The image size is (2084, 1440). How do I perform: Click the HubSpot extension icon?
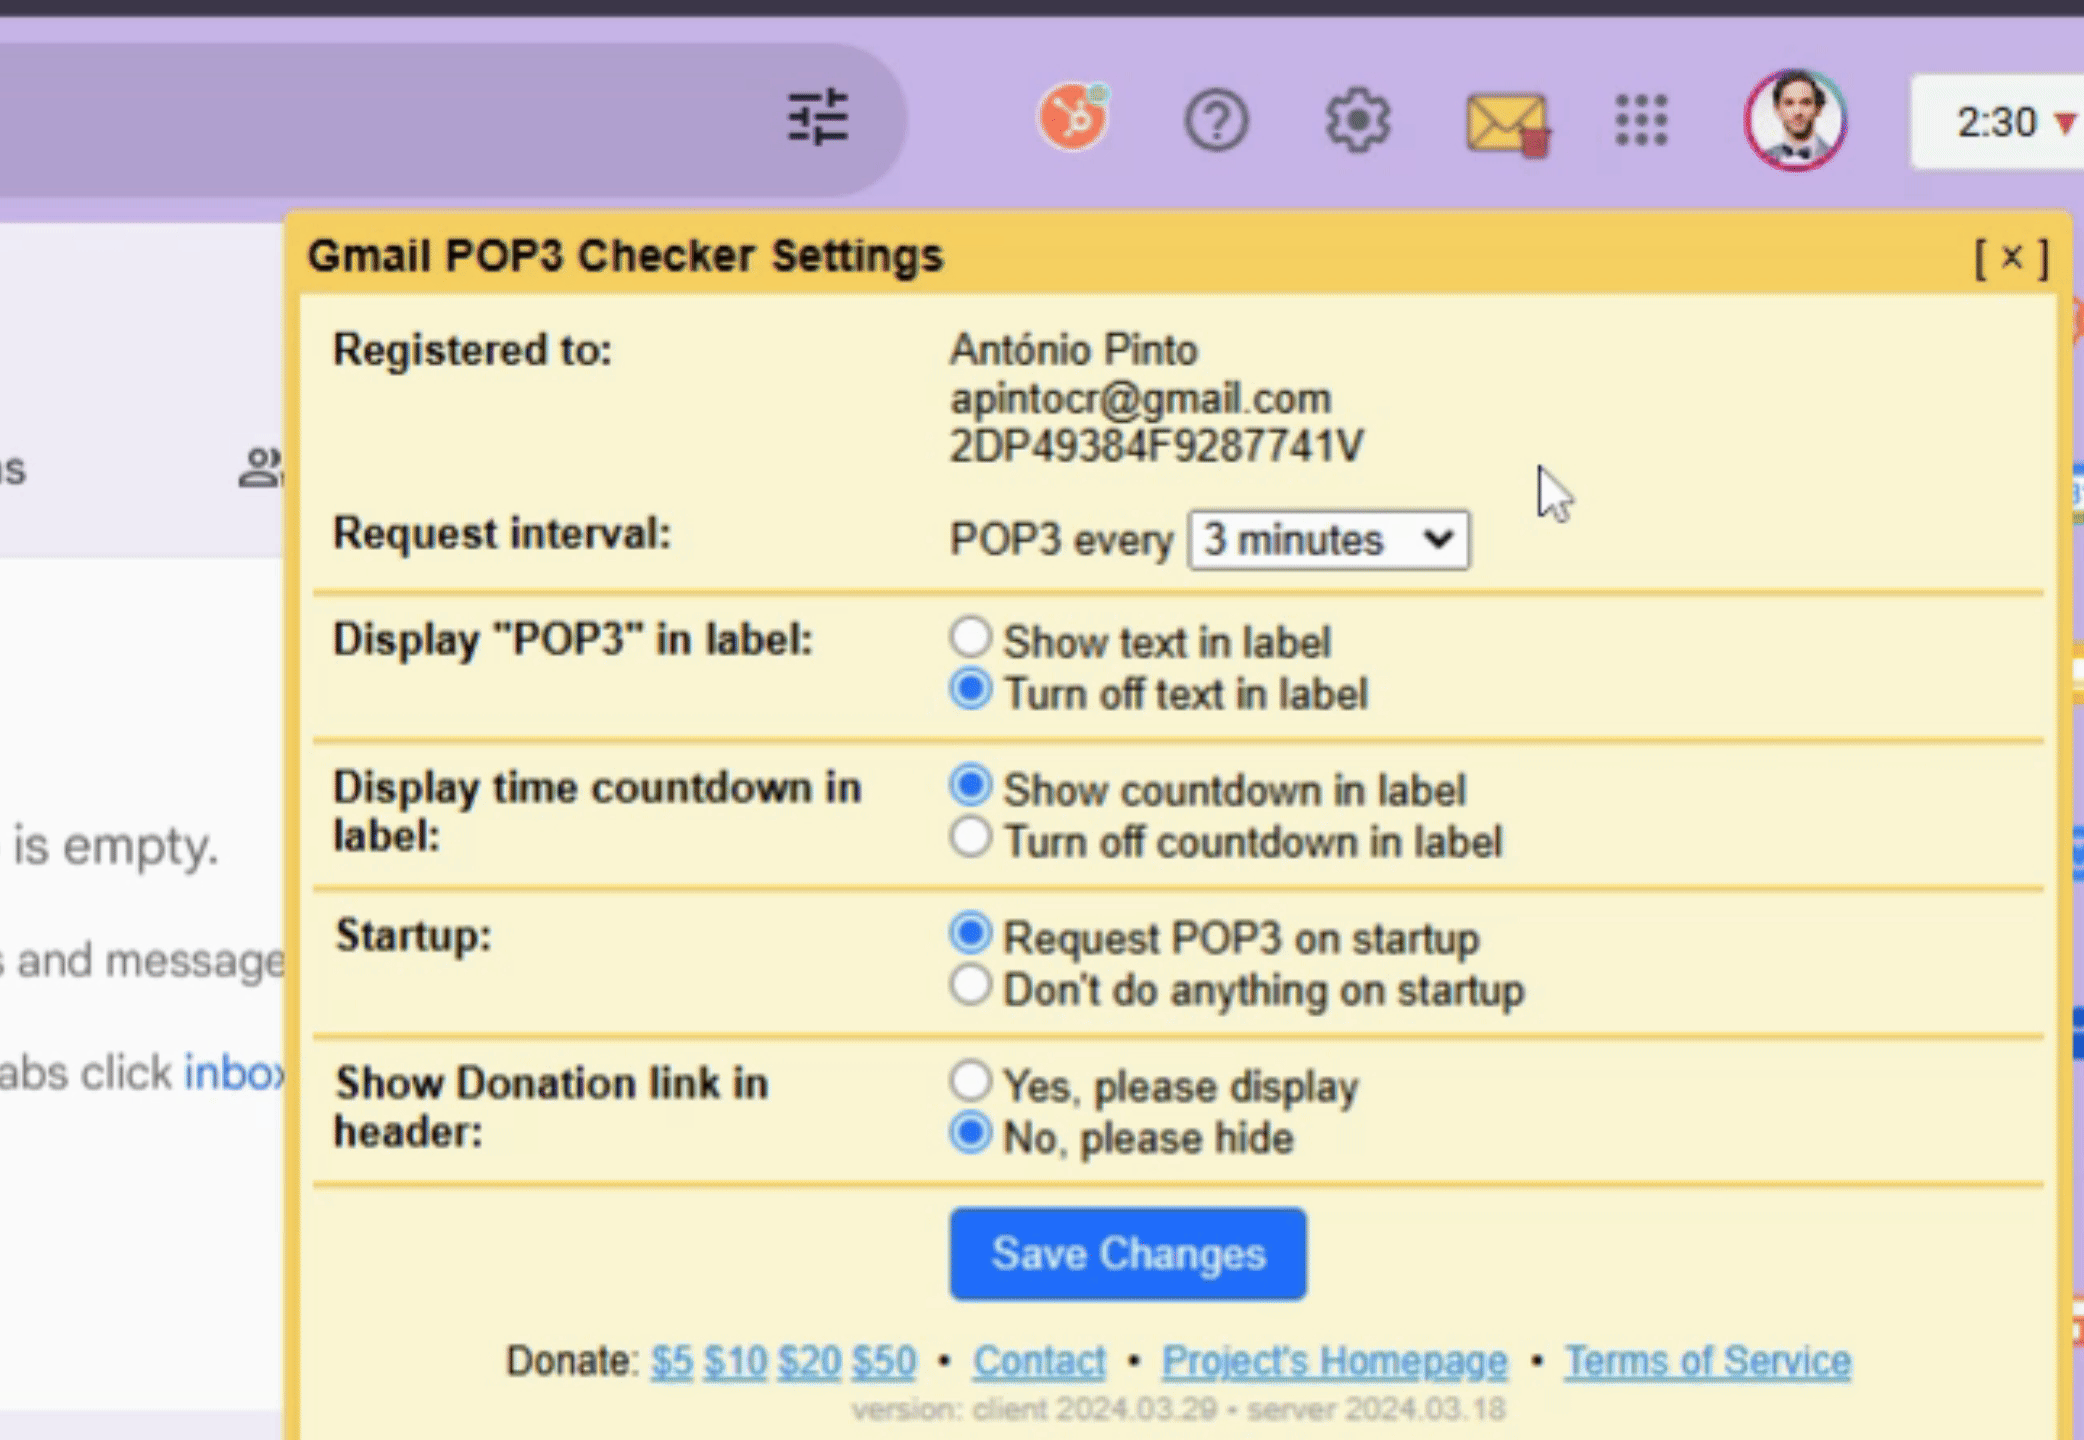(x=1074, y=117)
